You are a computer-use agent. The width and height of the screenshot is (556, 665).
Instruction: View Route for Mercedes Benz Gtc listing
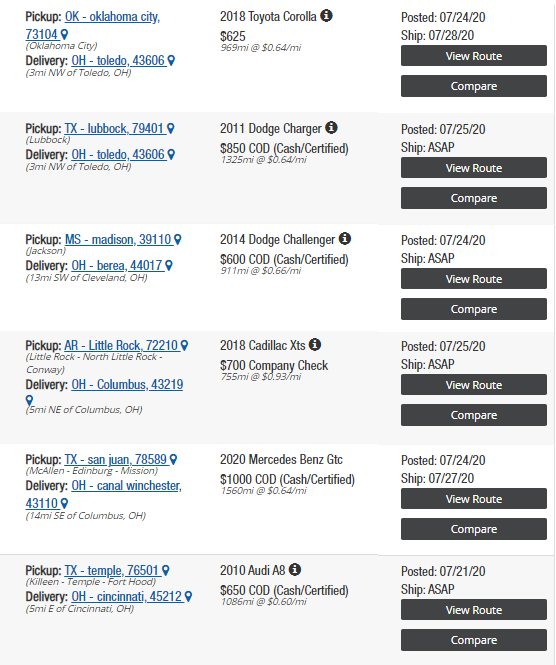(x=474, y=499)
